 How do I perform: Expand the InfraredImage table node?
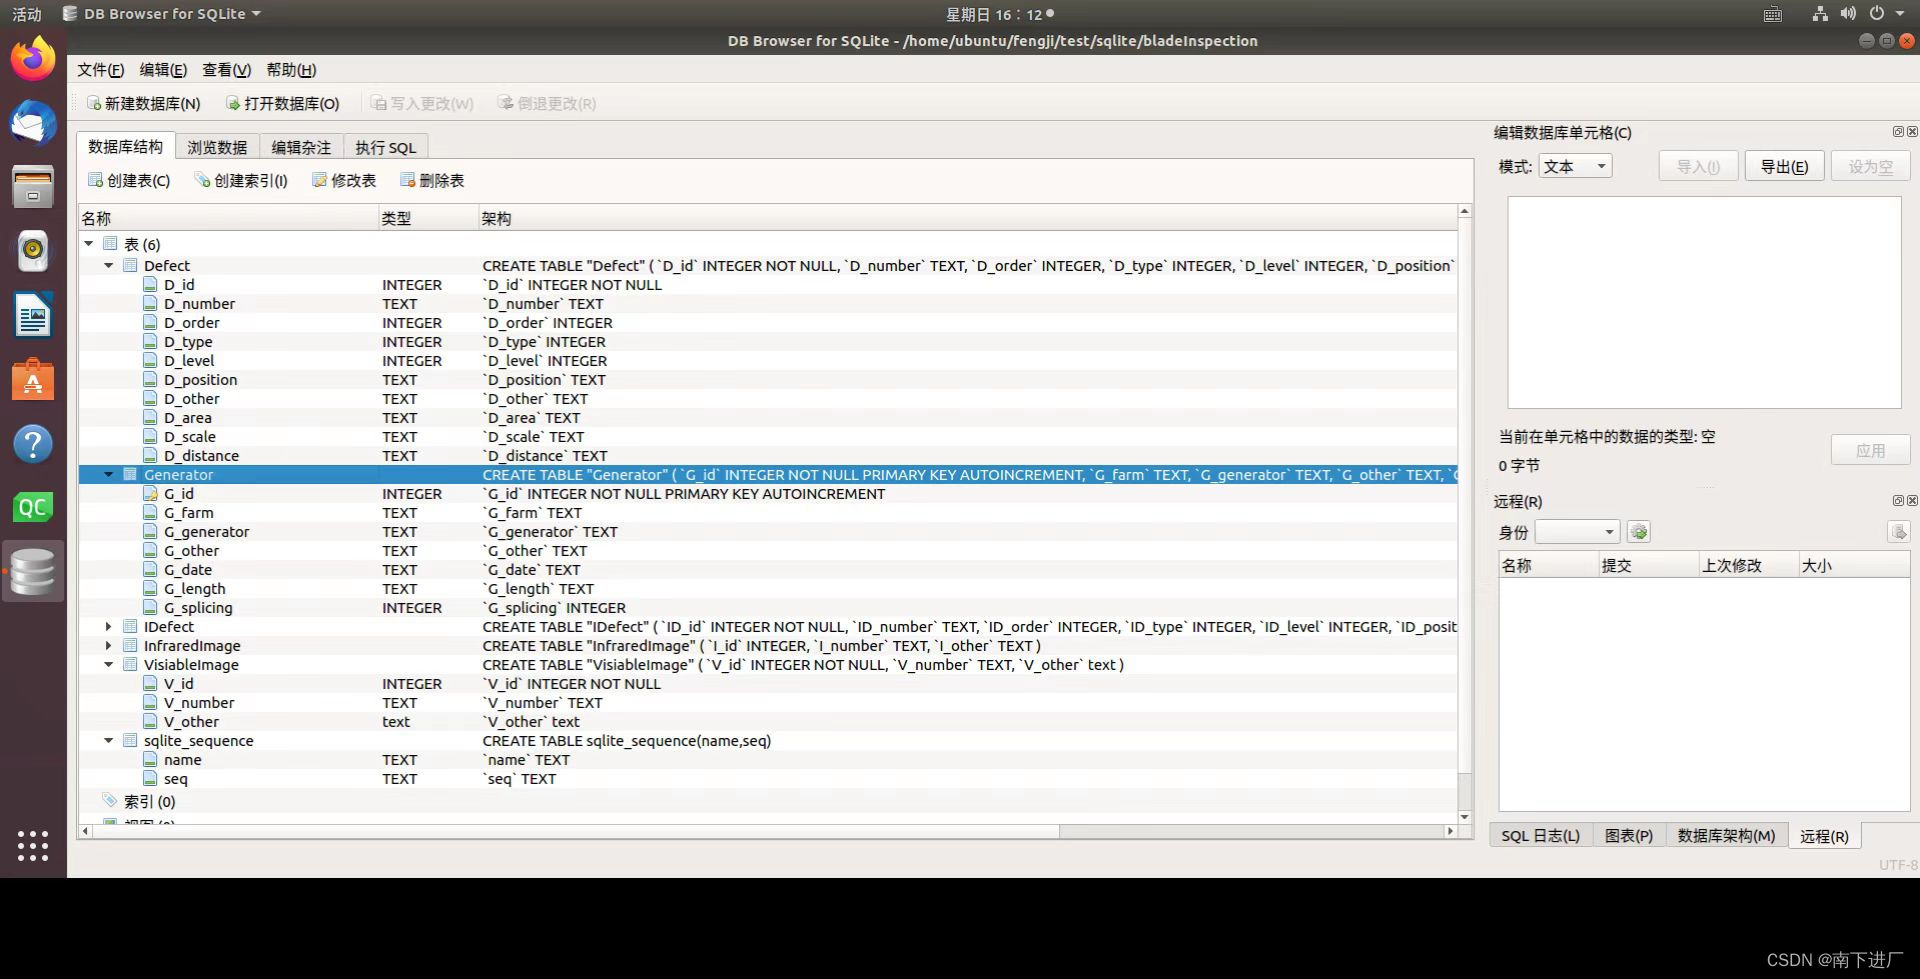pos(109,645)
